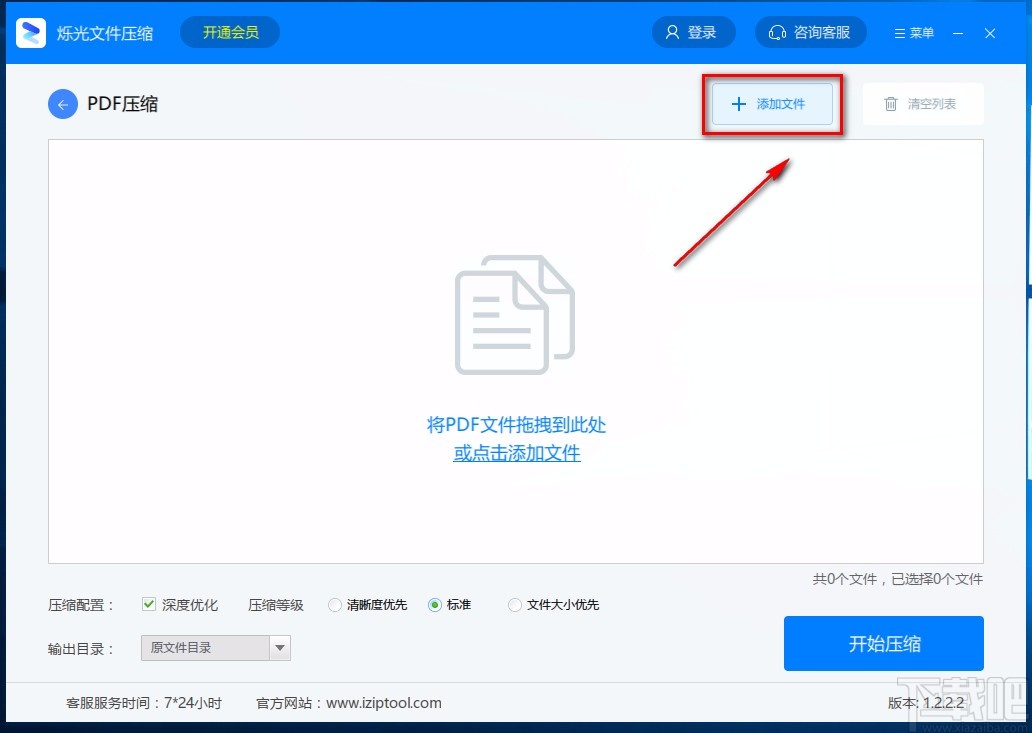The width and height of the screenshot is (1032, 733).
Task: Click the 压缩等级 label
Action: coord(276,605)
